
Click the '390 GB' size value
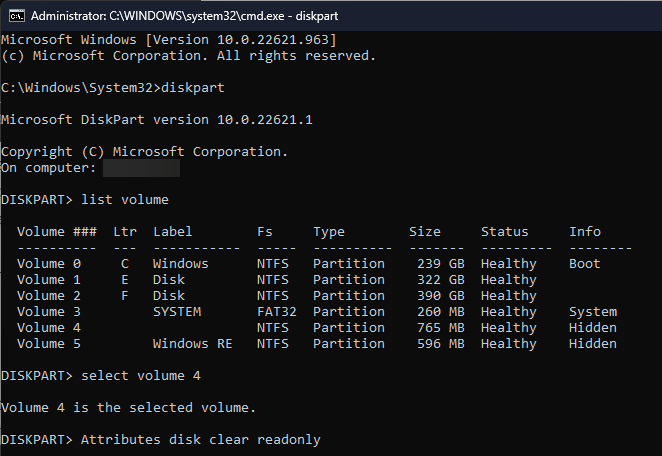tap(441, 296)
